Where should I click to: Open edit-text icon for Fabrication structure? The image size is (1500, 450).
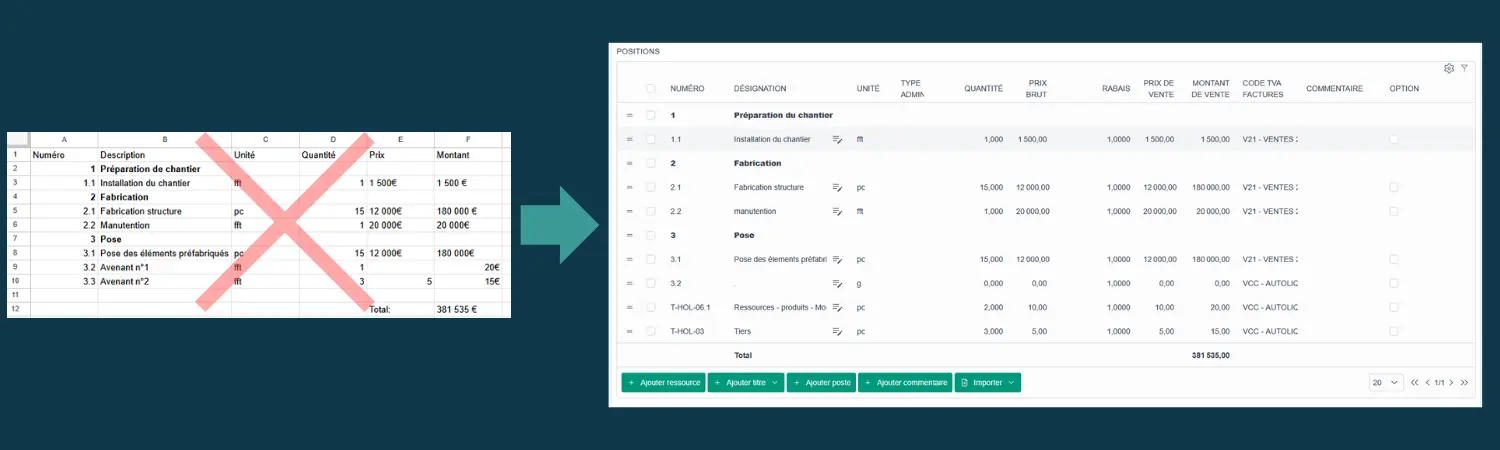point(838,187)
